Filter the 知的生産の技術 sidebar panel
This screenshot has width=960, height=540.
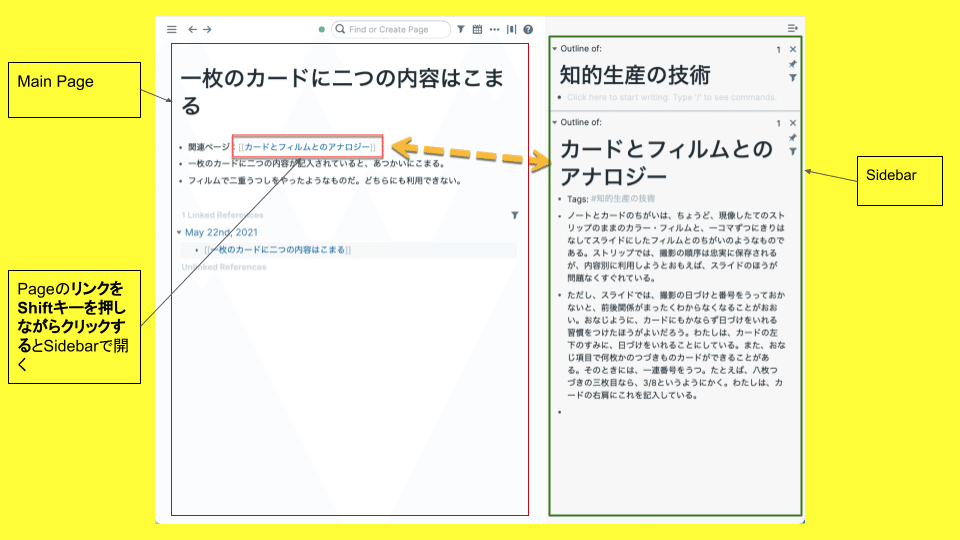click(x=793, y=78)
